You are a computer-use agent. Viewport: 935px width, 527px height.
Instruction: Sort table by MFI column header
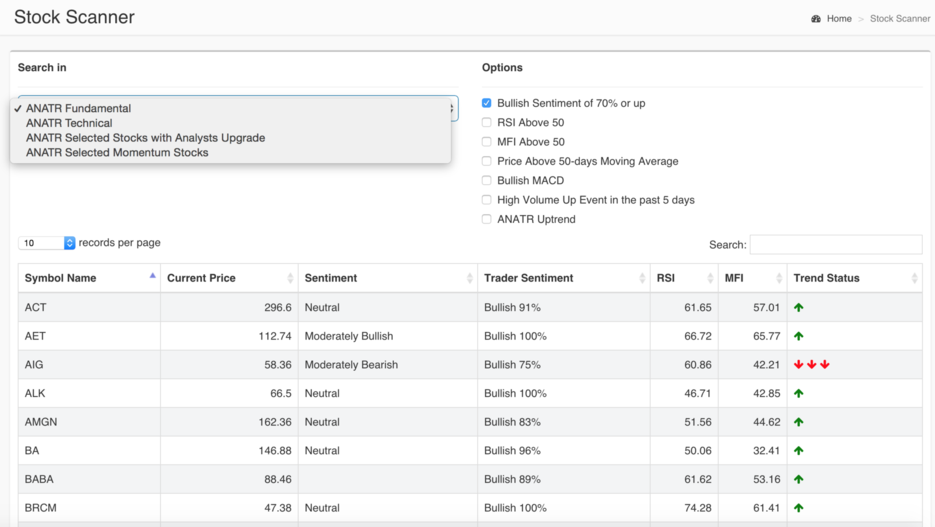[753, 278]
